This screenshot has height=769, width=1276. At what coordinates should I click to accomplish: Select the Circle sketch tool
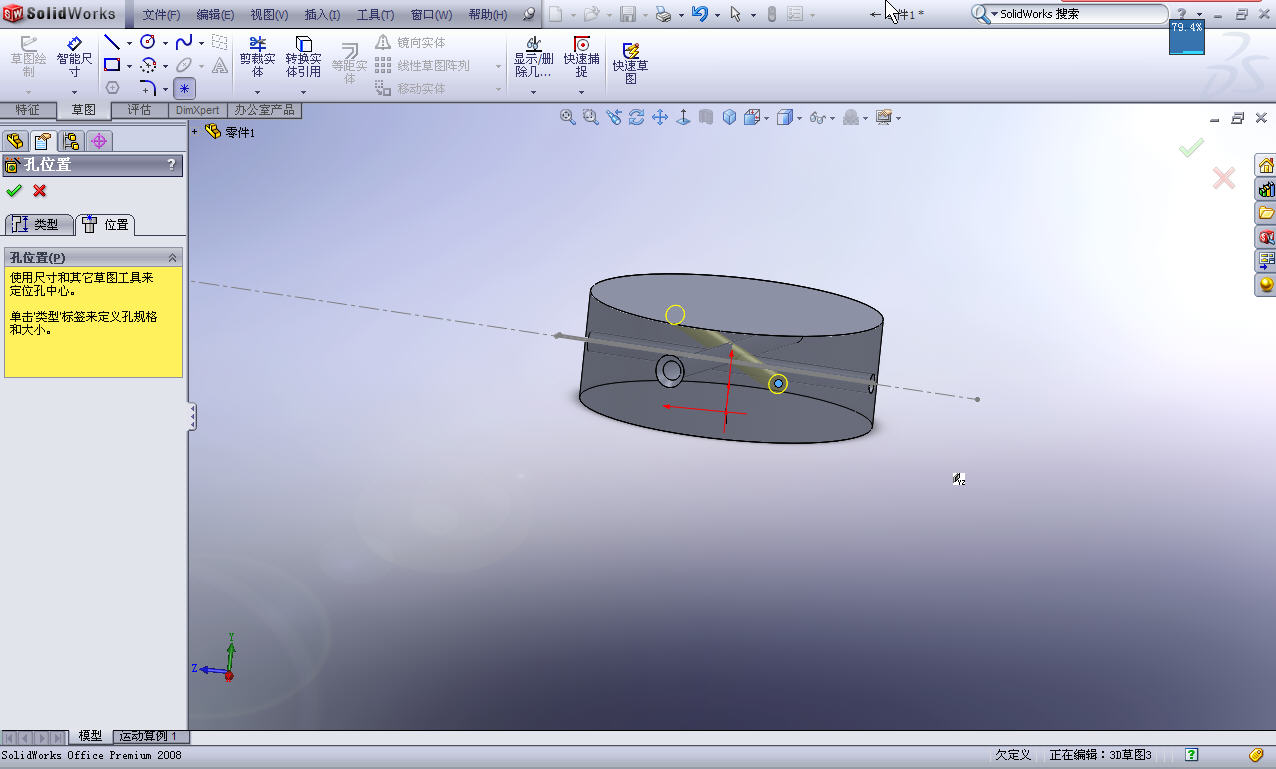coord(148,42)
